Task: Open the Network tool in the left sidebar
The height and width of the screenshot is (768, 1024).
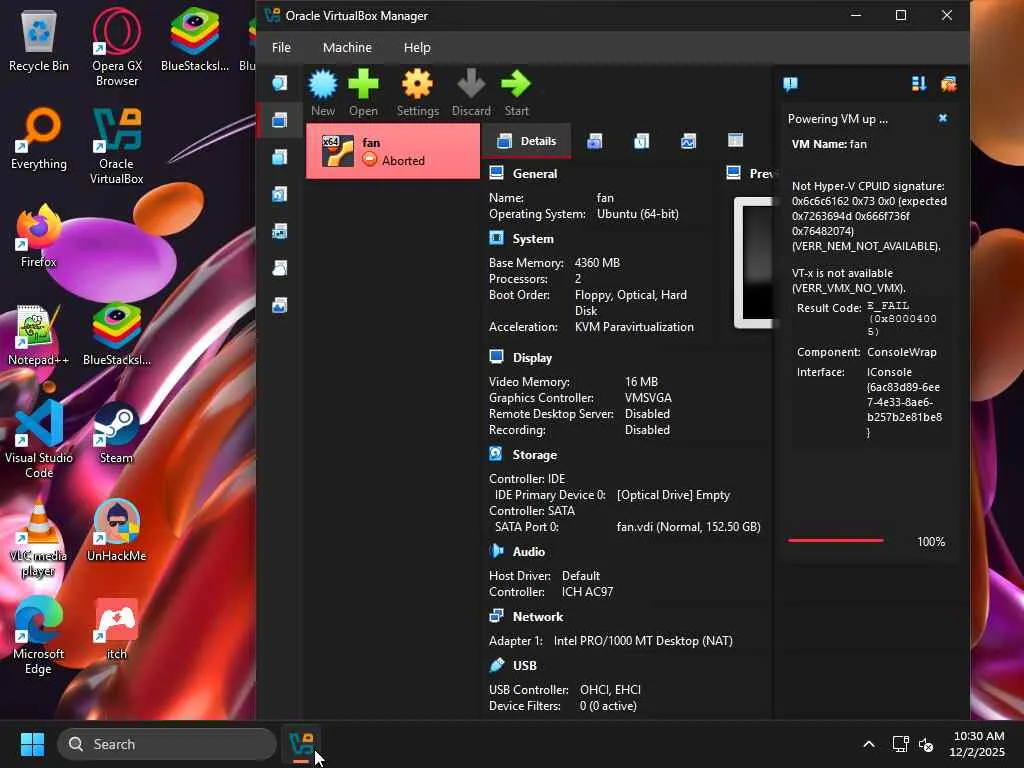Action: (280, 231)
